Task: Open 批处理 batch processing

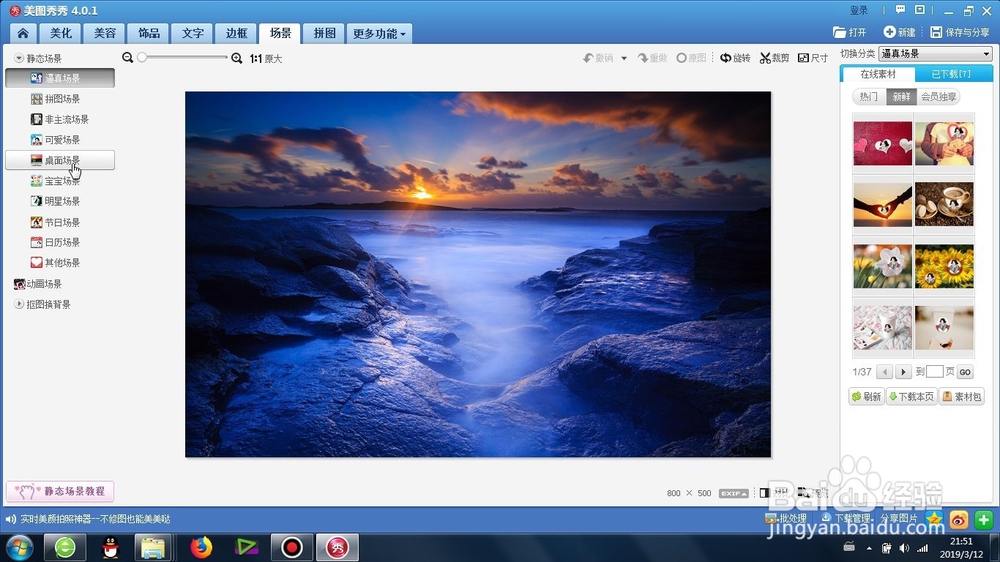Action: coord(786,518)
